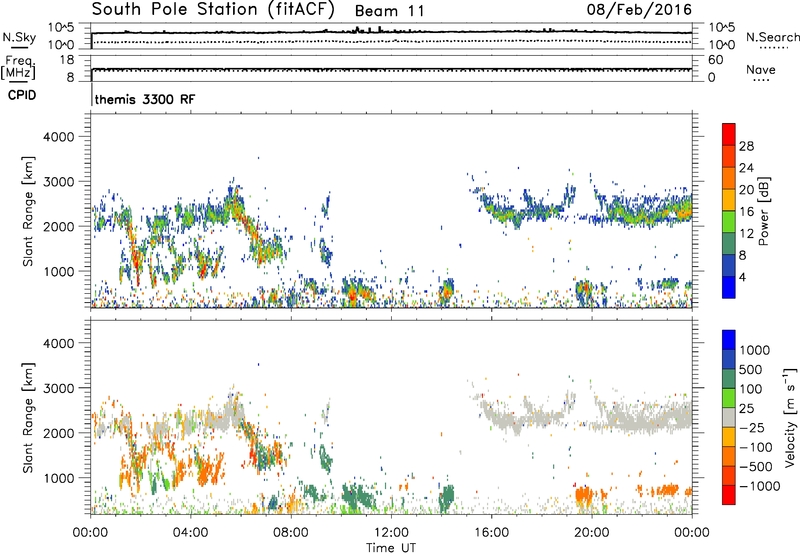Image resolution: width=800 pixels, height=554 pixels.
Task: Click the 'Freq. [MHz]' axis label
Action: 20,68
